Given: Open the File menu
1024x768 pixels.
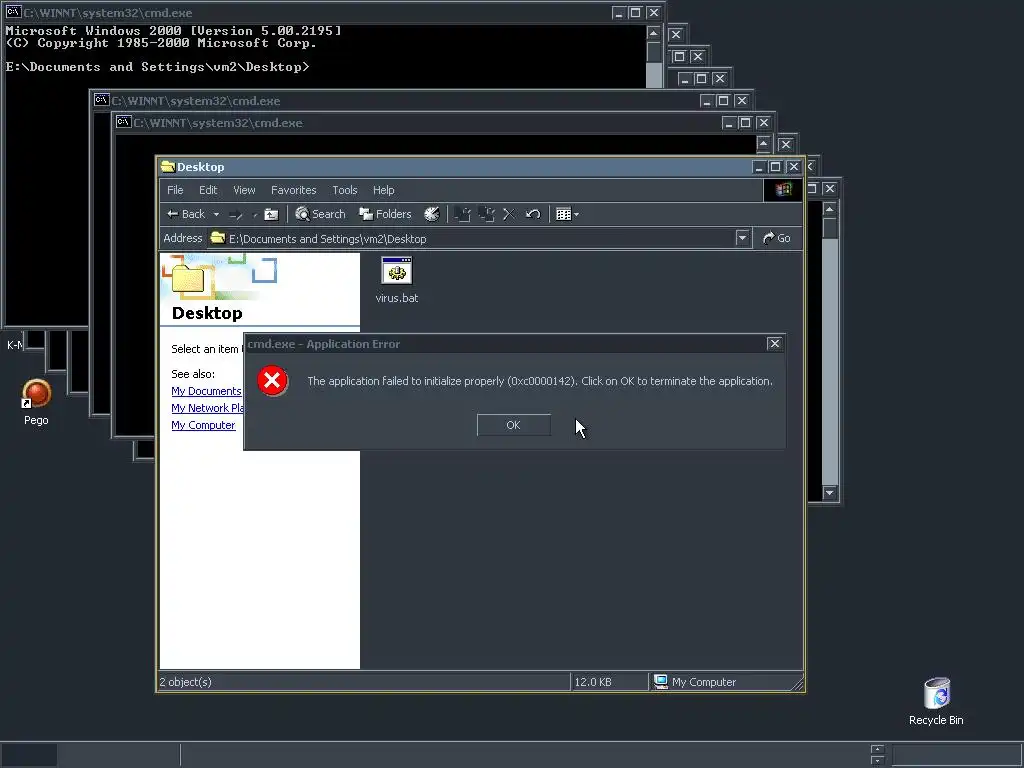Looking at the screenshot, I should click(x=175, y=190).
